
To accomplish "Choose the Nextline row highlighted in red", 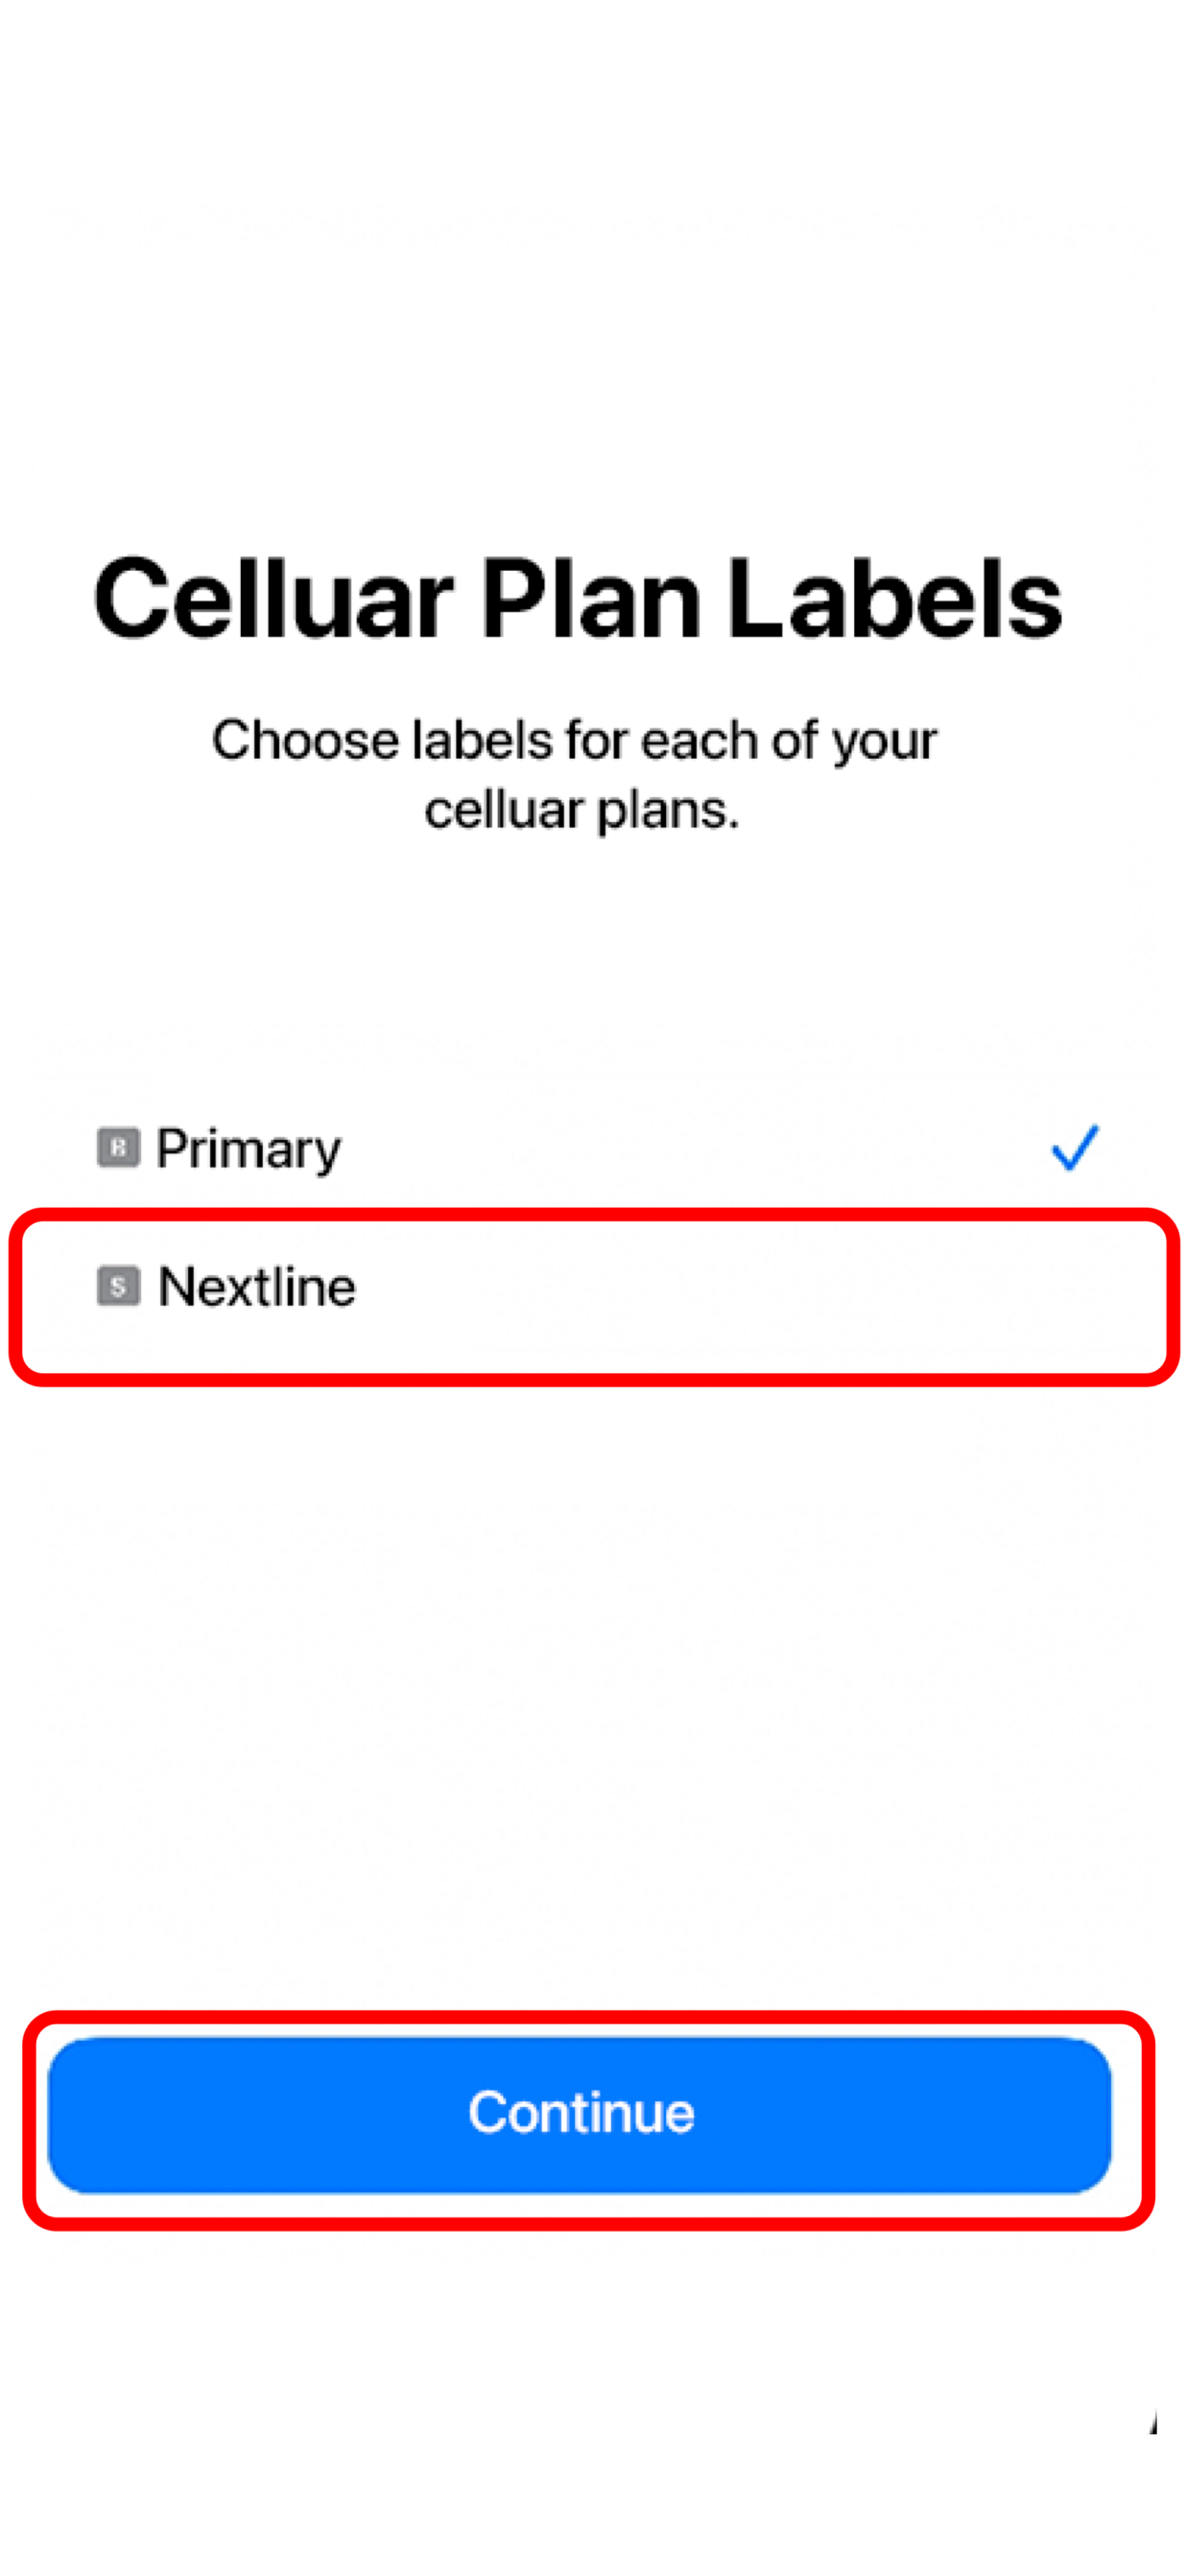I will [x=594, y=1296].
